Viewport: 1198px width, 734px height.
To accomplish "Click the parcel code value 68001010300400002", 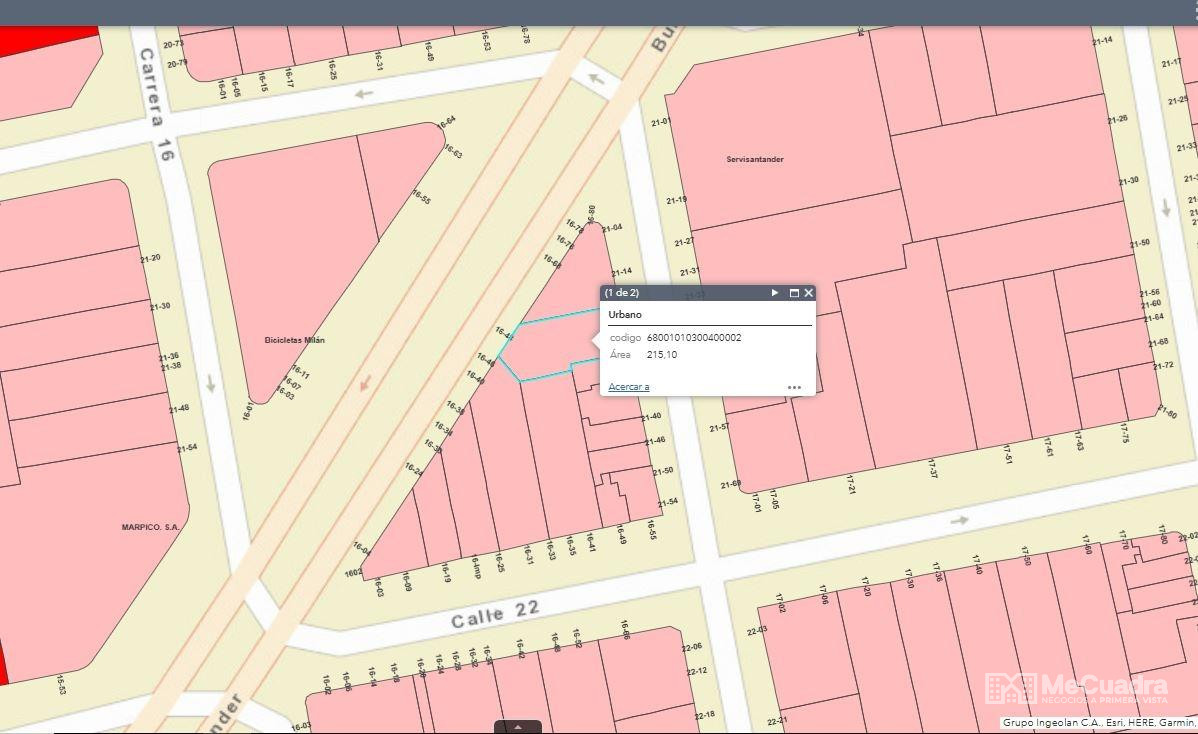I will 694,338.
